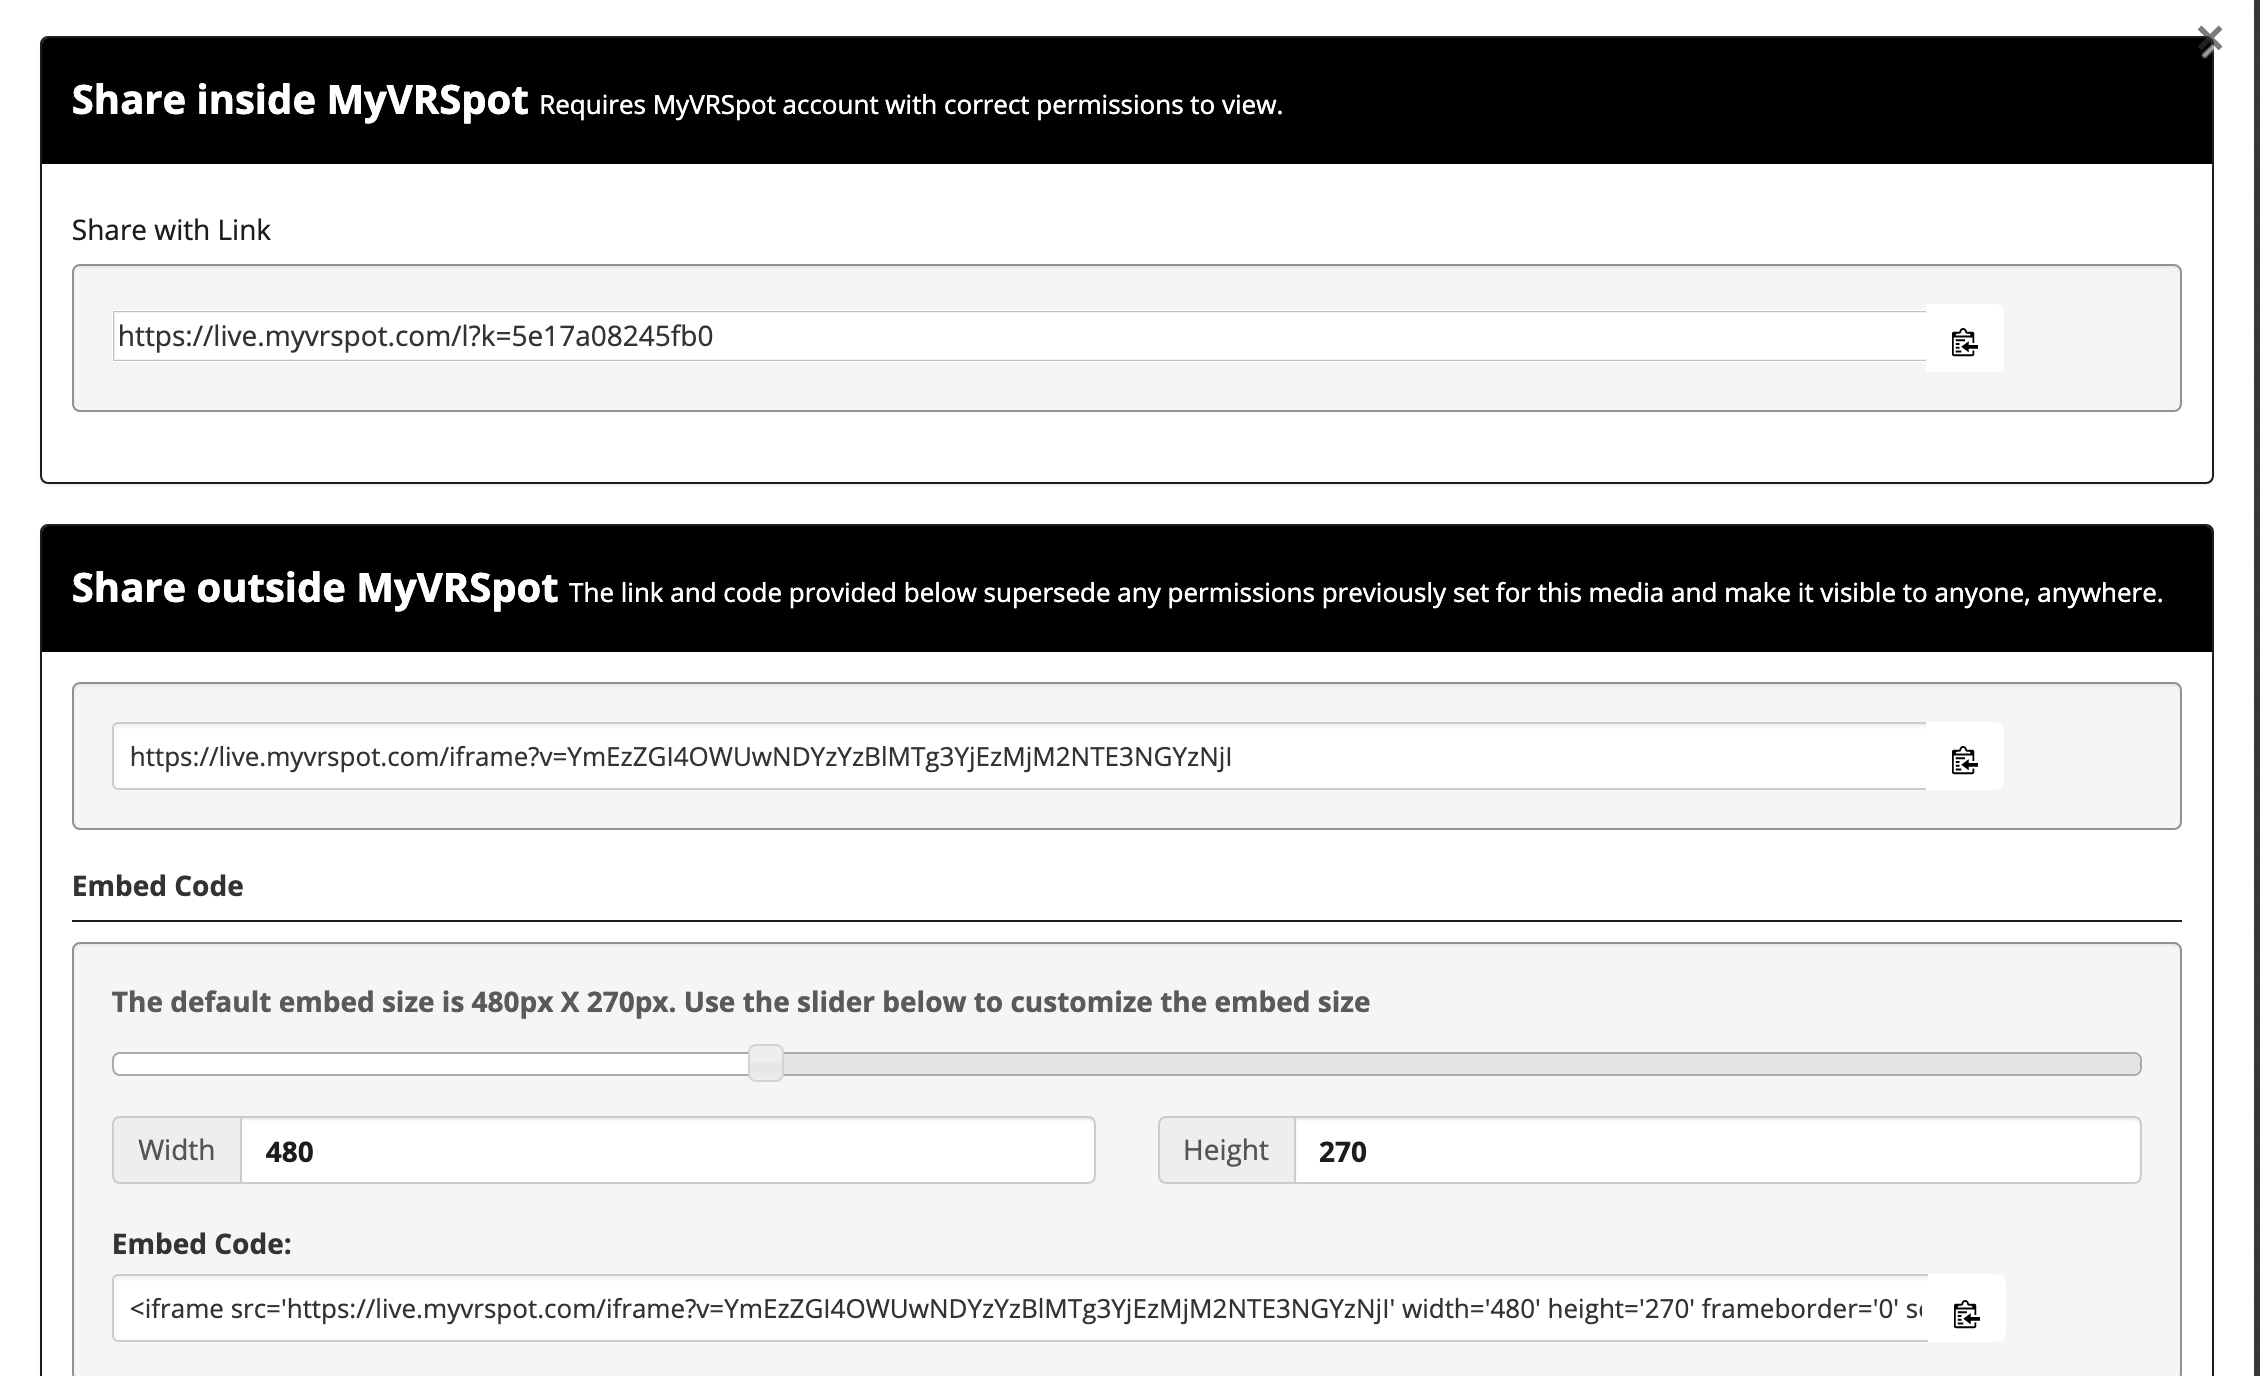Screen dimensions: 2260x1376
Task: Click the bold Embed Code section title
Action: click(158, 886)
